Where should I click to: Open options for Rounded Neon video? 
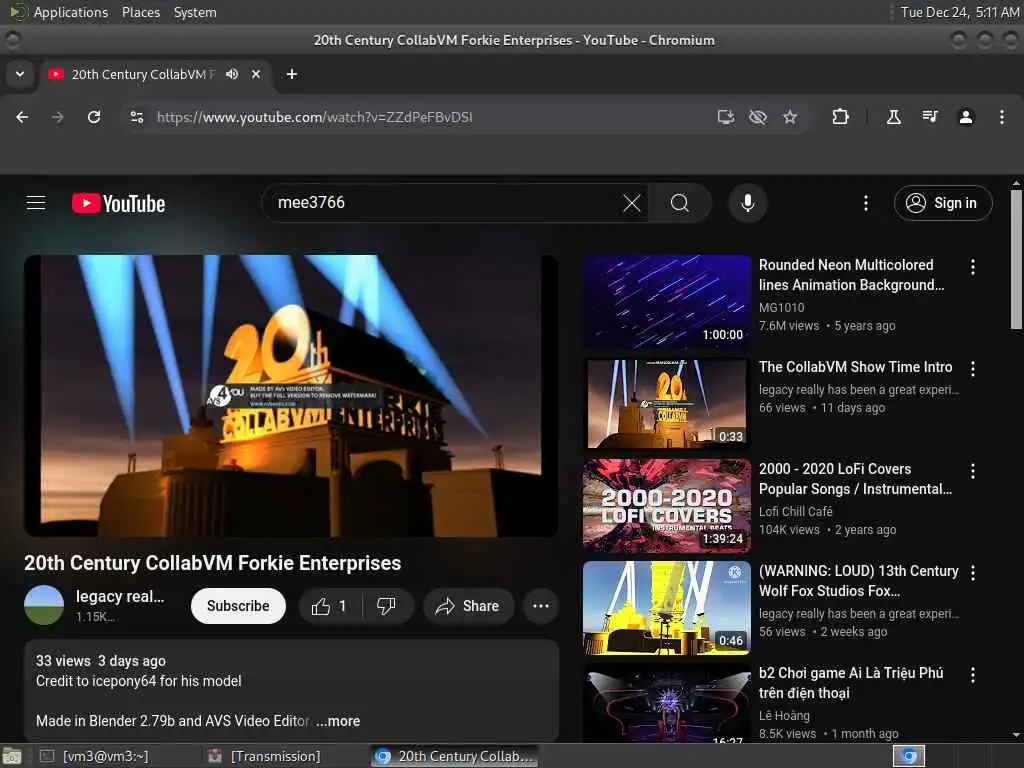click(x=973, y=266)
